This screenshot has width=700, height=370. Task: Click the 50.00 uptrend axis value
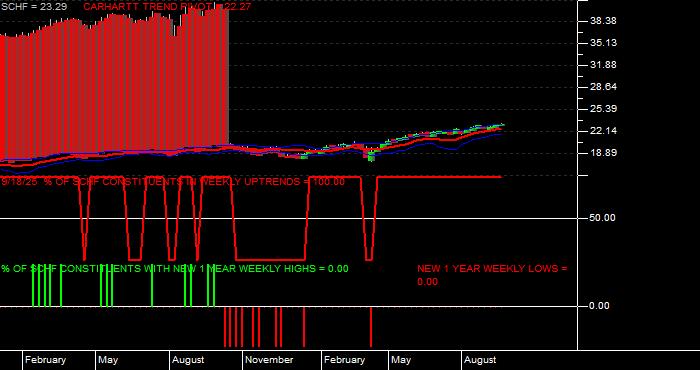[x=603, y=218]
